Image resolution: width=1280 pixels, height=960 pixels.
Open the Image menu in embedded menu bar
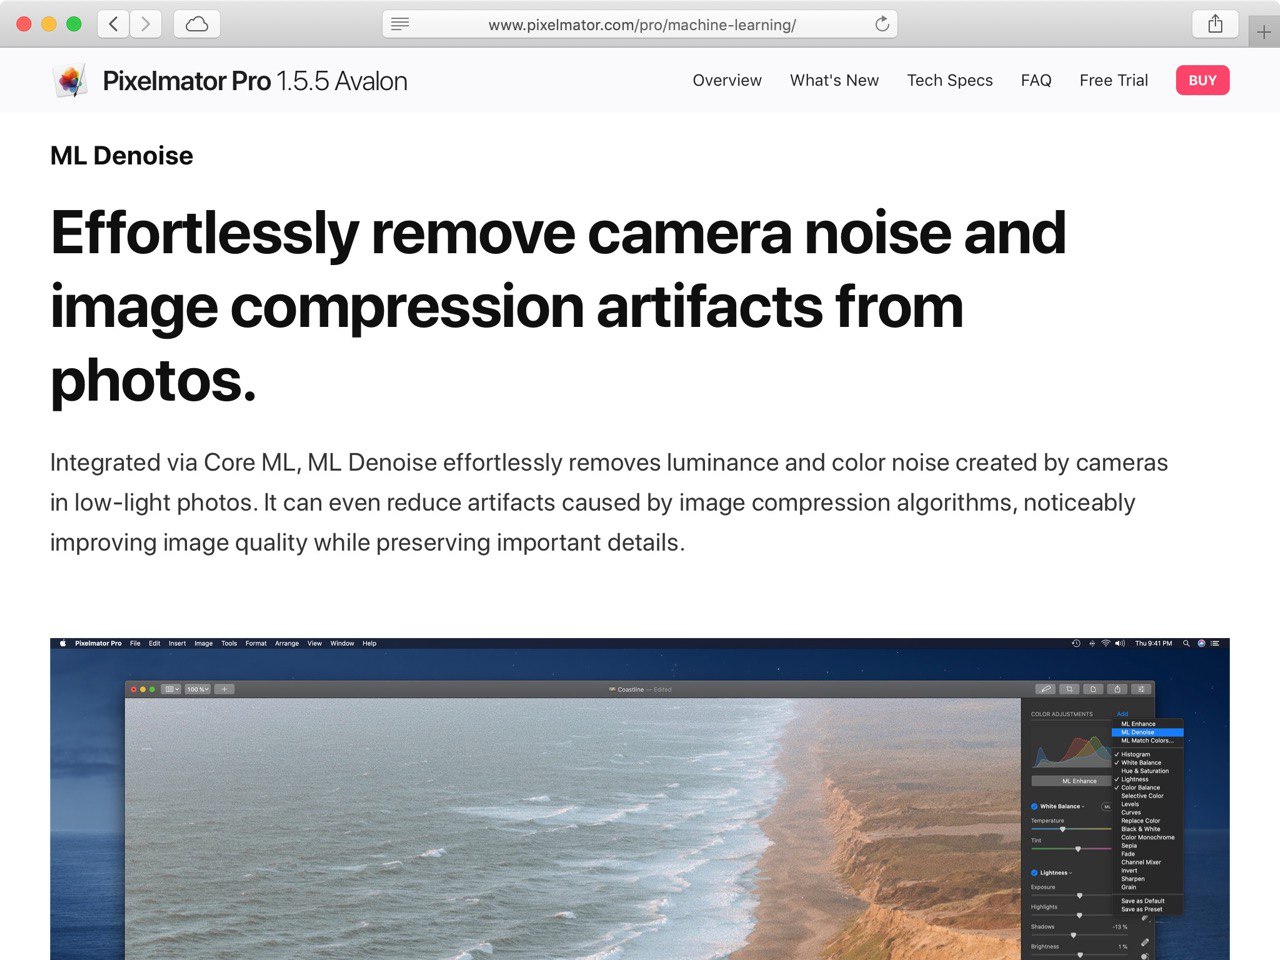click(x=203, y=644)
